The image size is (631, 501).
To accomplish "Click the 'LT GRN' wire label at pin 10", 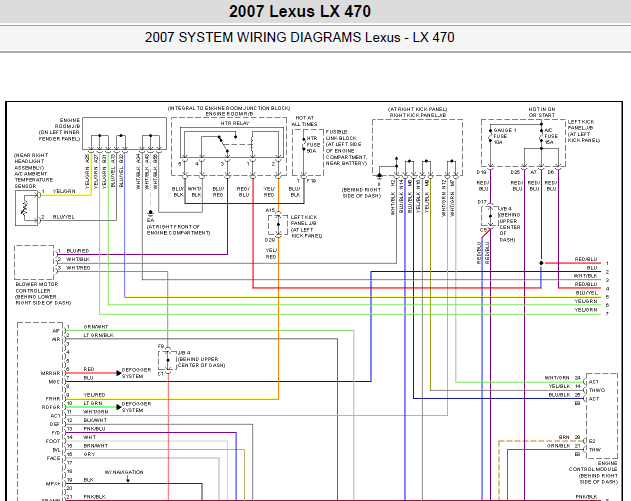I will pyautogui.click(x=93, y=403).
